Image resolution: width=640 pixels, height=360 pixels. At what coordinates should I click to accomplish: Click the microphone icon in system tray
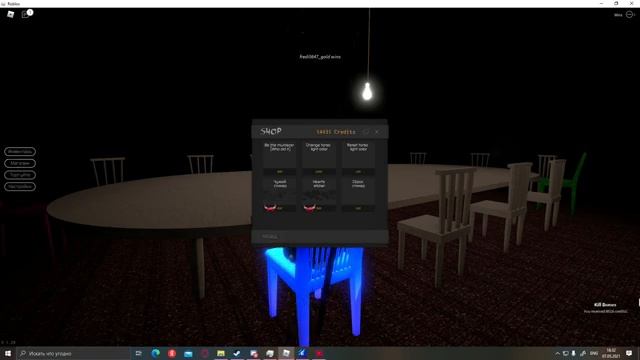(574, 353)
